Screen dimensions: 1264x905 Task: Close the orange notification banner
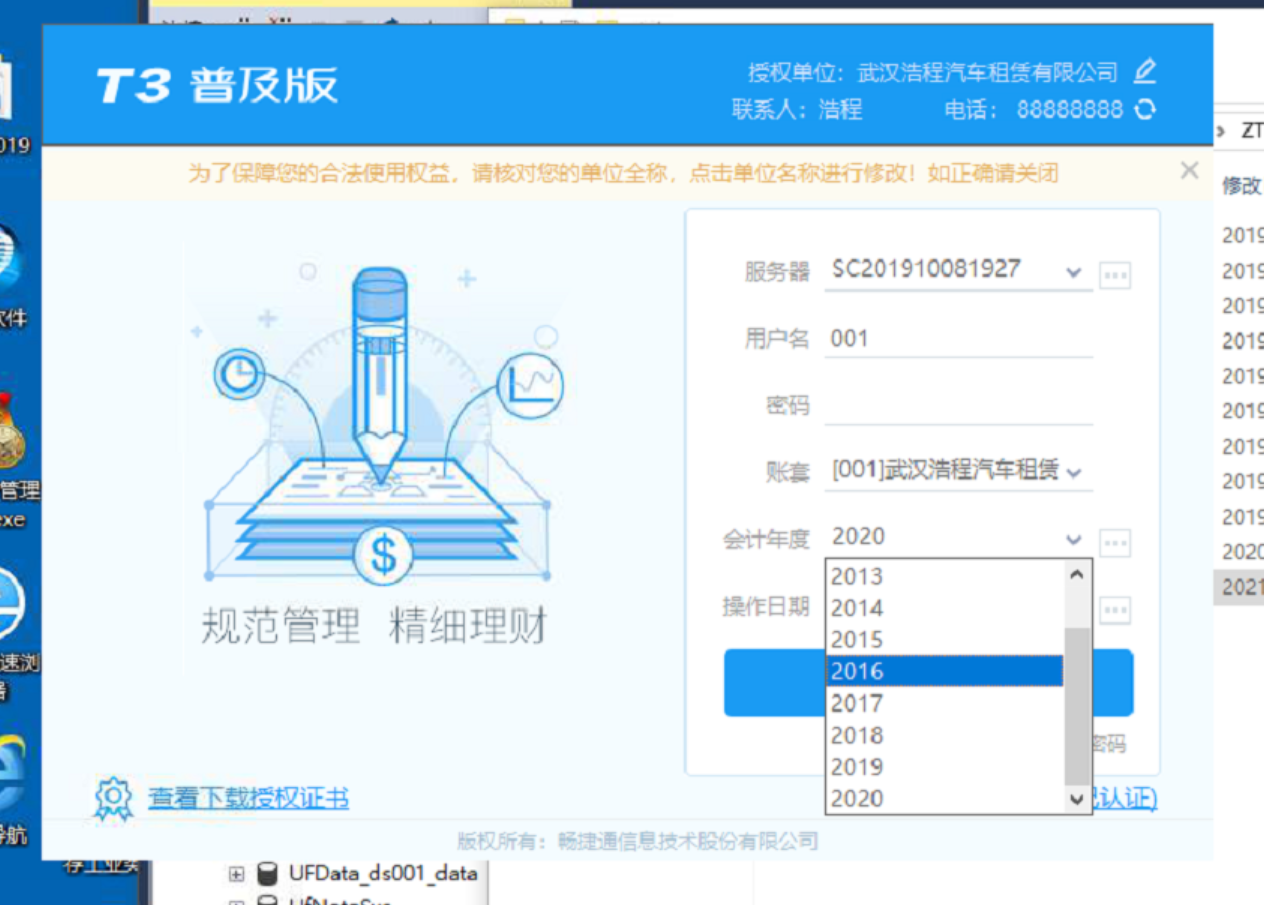[1189, 171]
